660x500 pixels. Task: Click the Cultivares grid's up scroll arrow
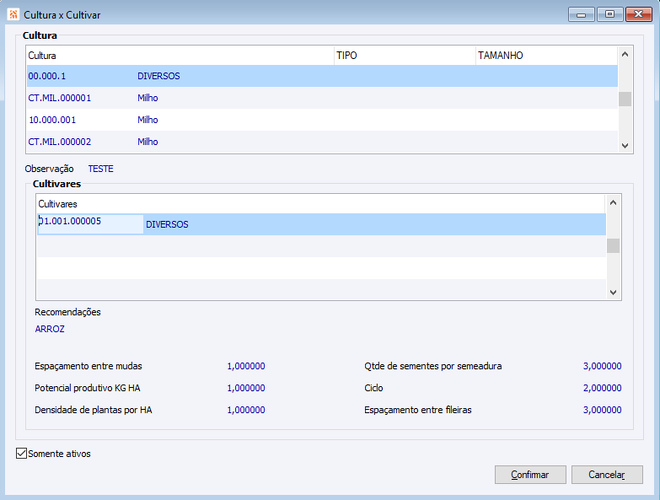(x=613, y=203)
